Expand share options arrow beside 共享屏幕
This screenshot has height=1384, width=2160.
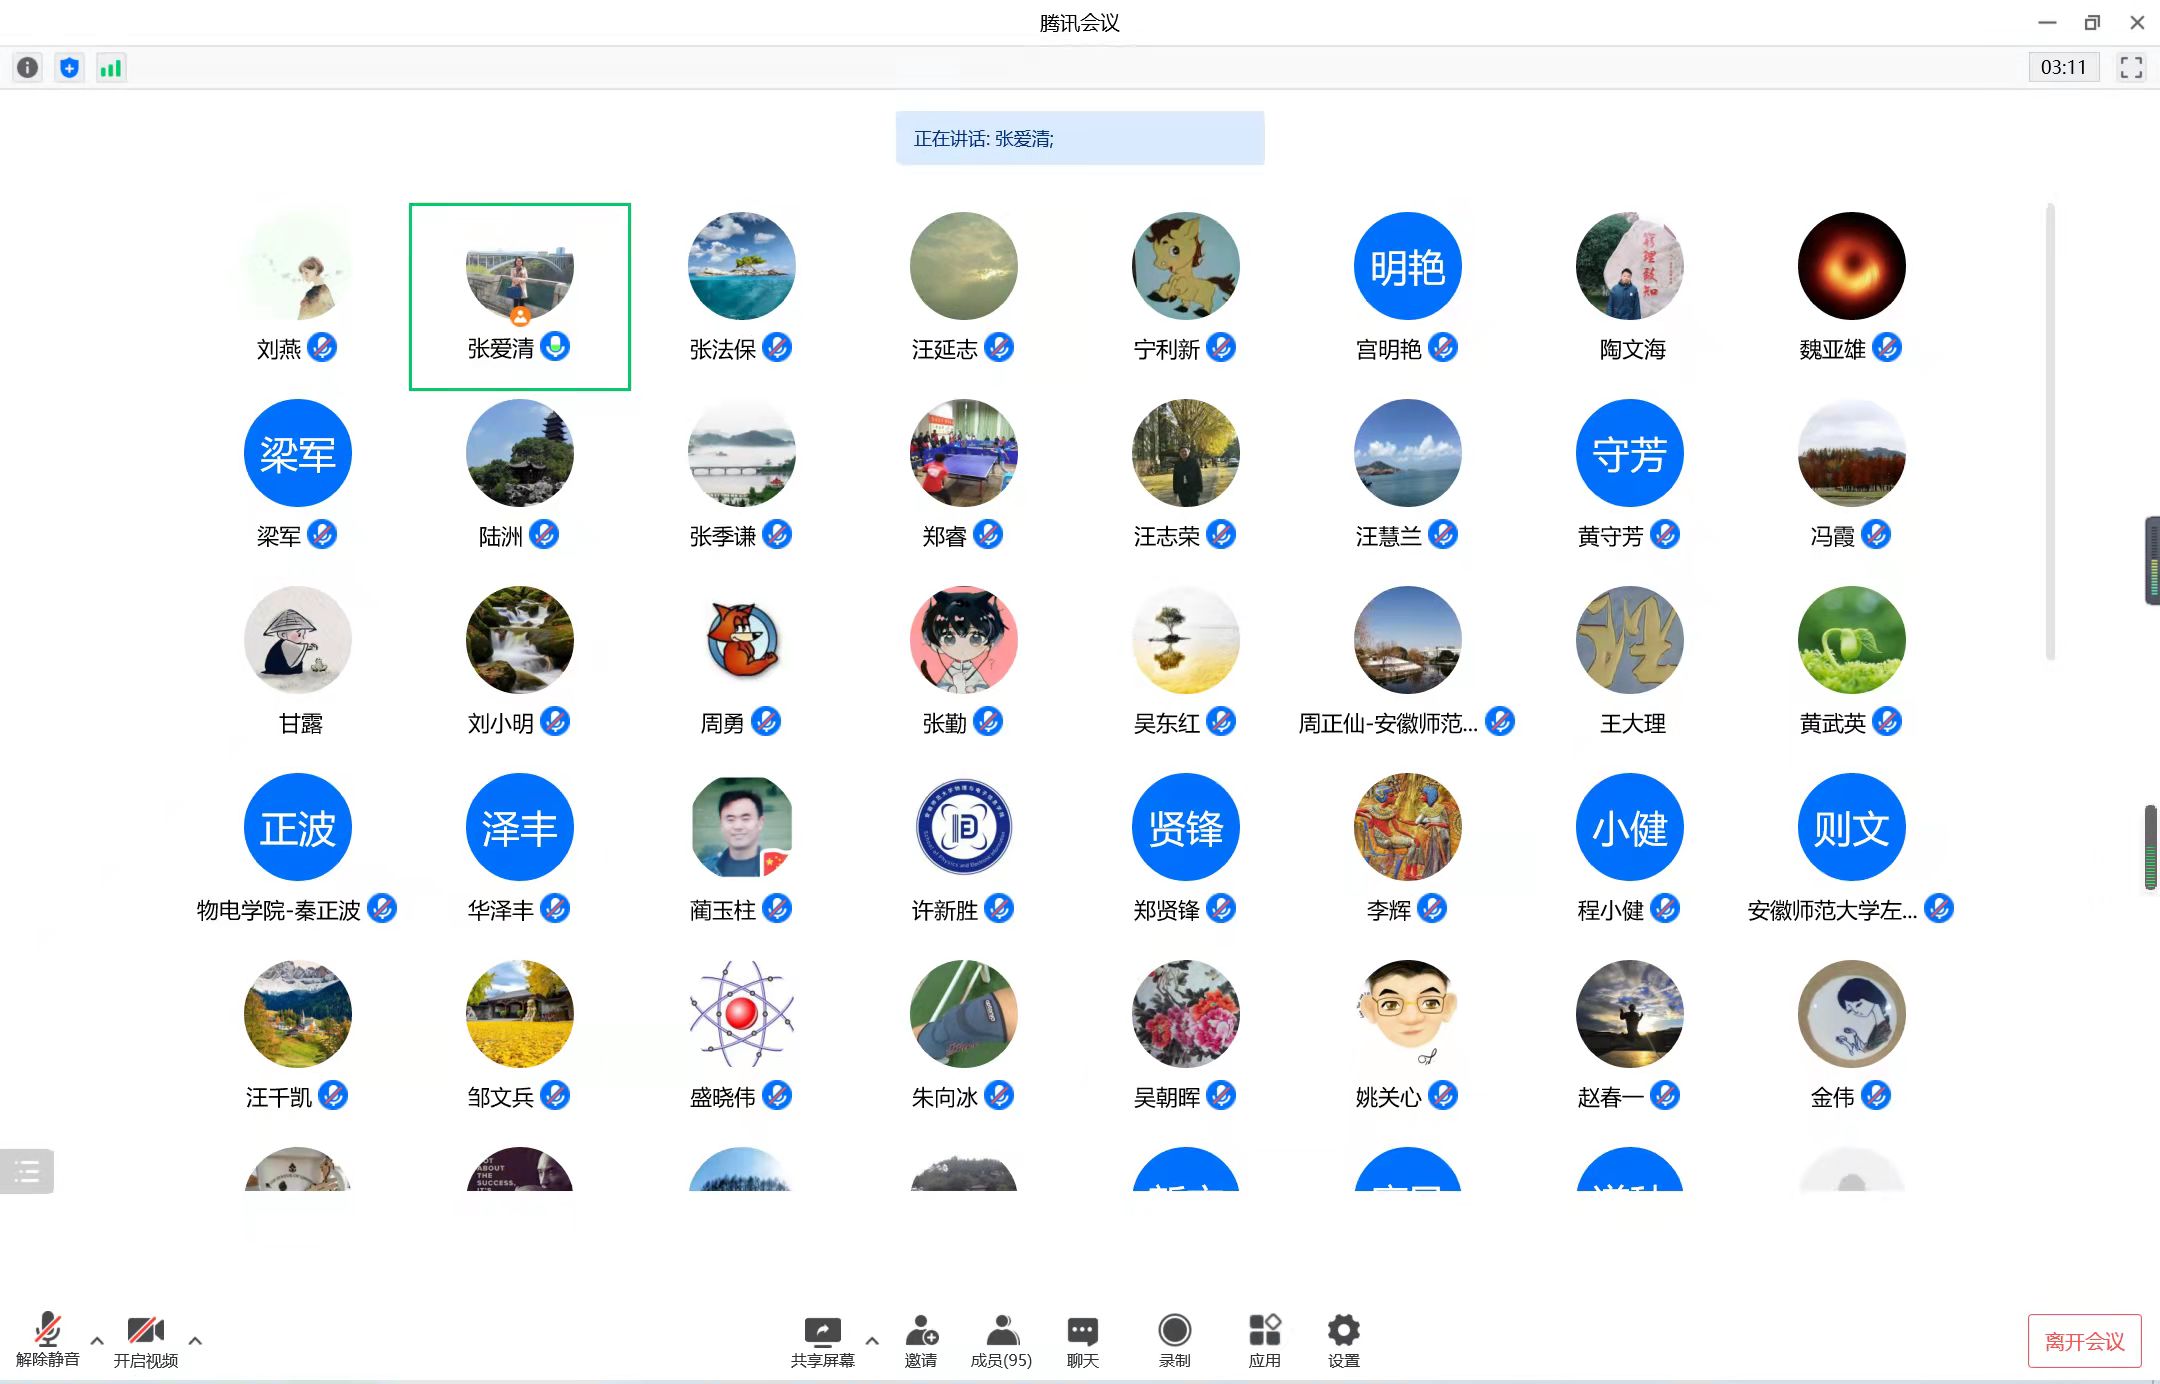(x=872, y=1341)
